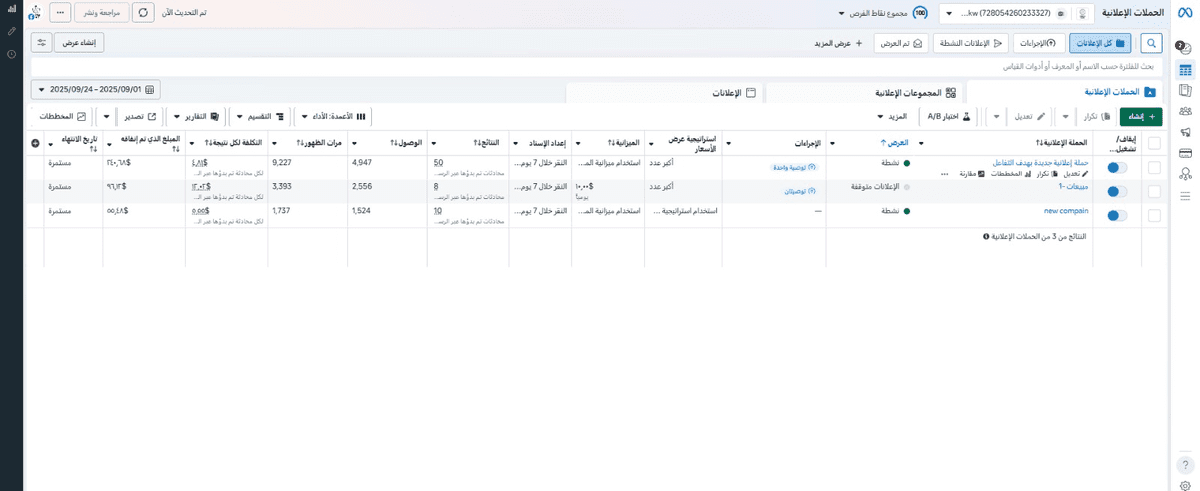
Task: Open the audiences icon in right sidebar
Action: pos(1185,112)
